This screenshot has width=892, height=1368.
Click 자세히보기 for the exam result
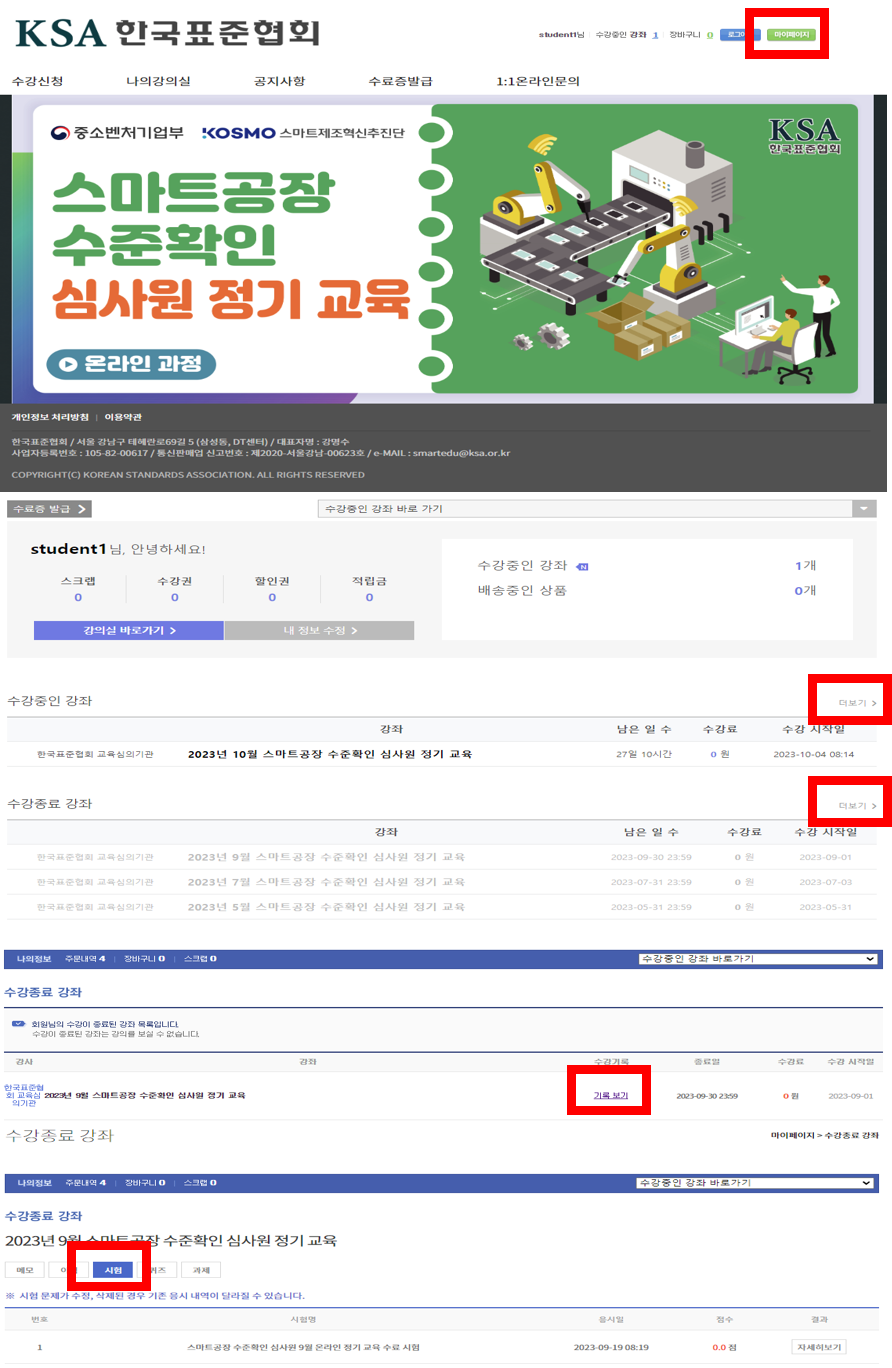coord(819,1347)
